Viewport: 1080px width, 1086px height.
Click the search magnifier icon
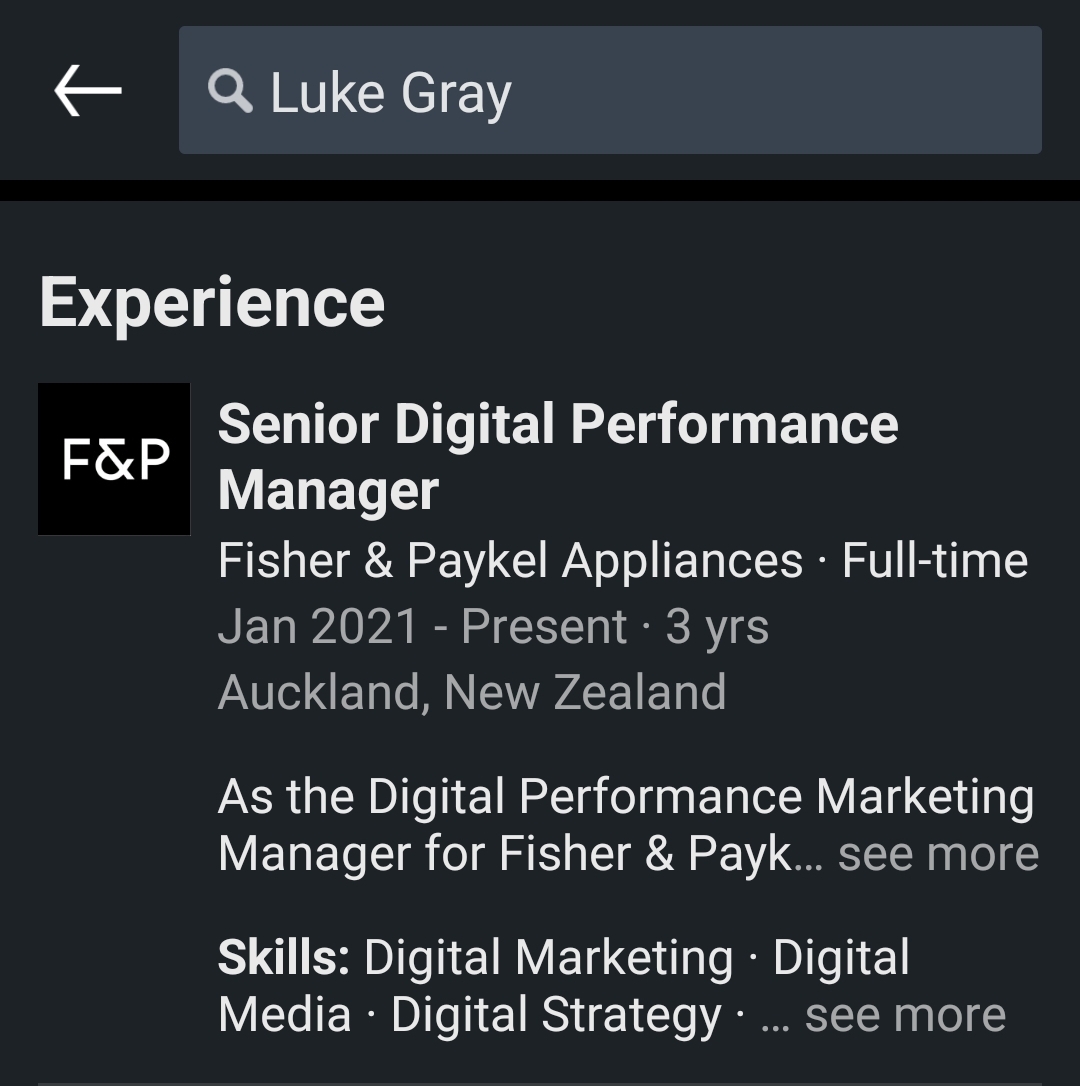point(230,92)
